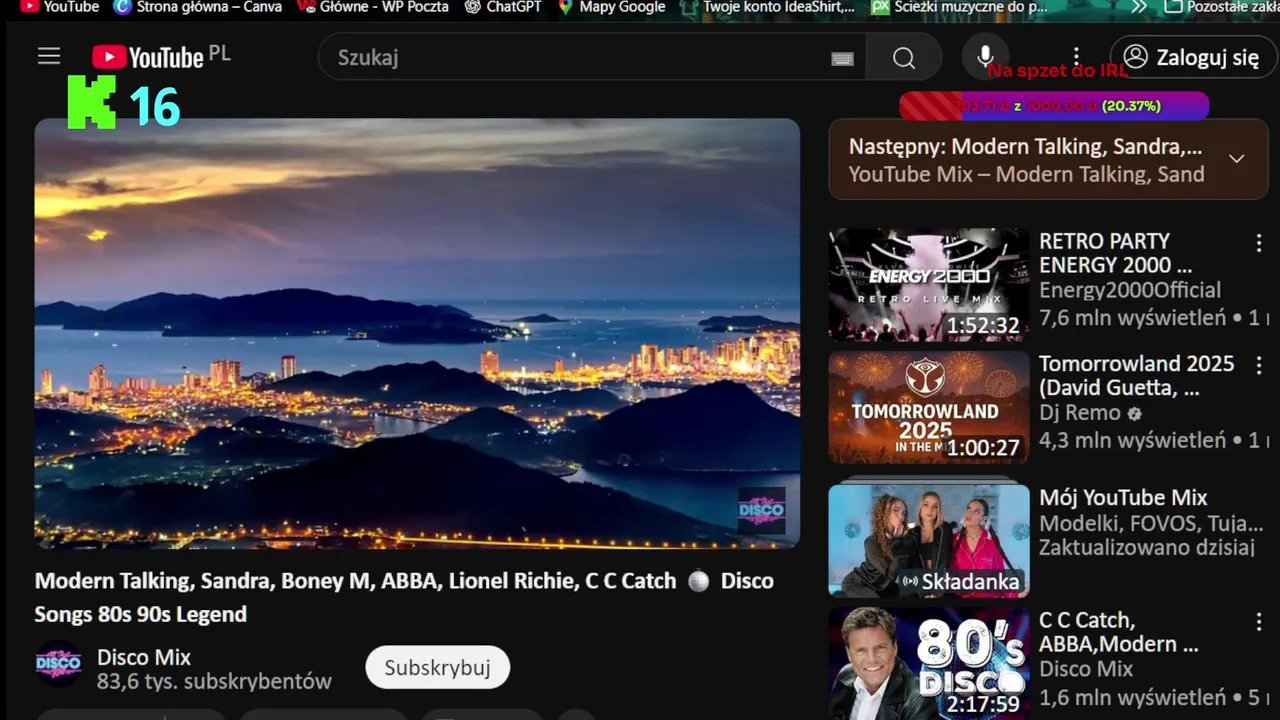Click the YouTube Mix – Modern Talking subtitle
The height and width of the screenshot is (720, 1280).
click(1026, 174)
